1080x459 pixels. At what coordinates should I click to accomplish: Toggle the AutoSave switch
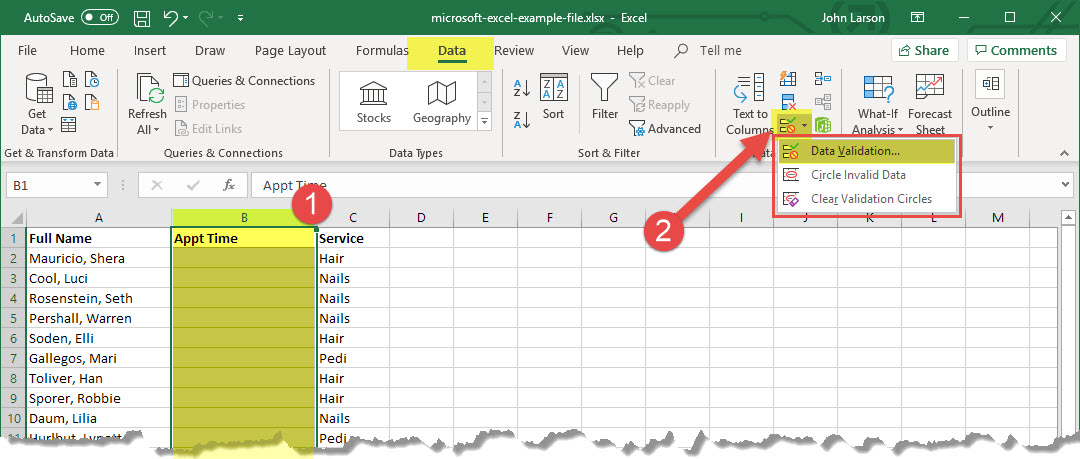point(99,17)
